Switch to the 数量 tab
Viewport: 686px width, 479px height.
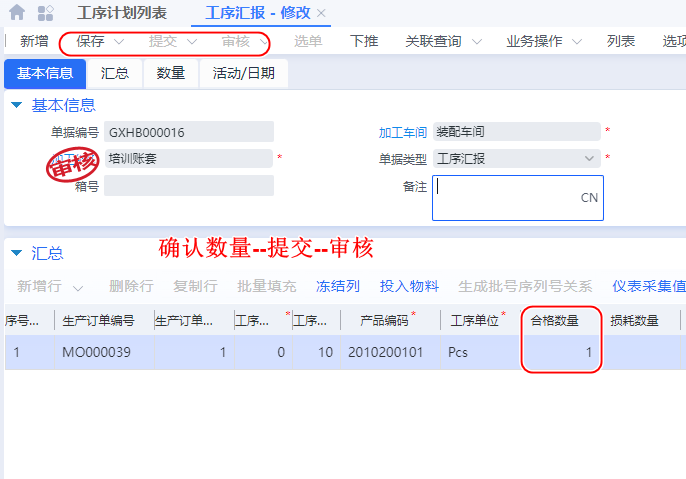tap(171, 73)
